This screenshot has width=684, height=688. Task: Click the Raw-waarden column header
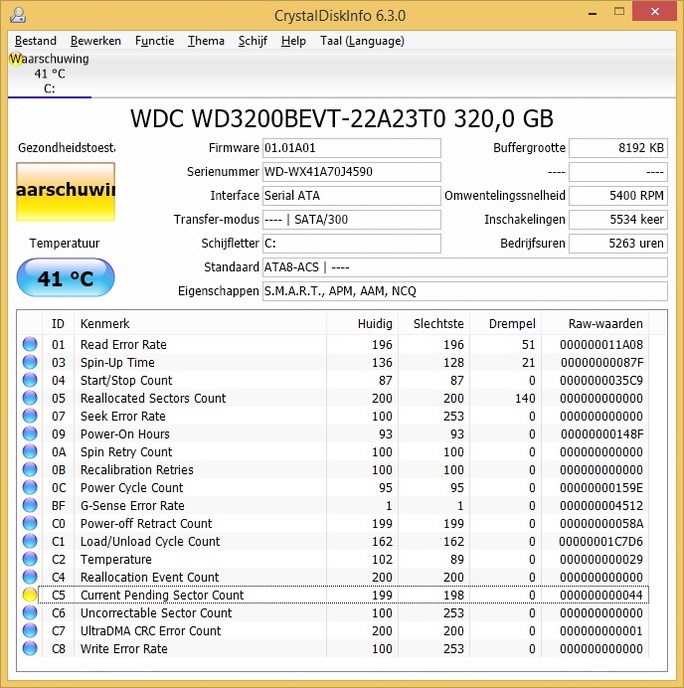tap(595, 324)
